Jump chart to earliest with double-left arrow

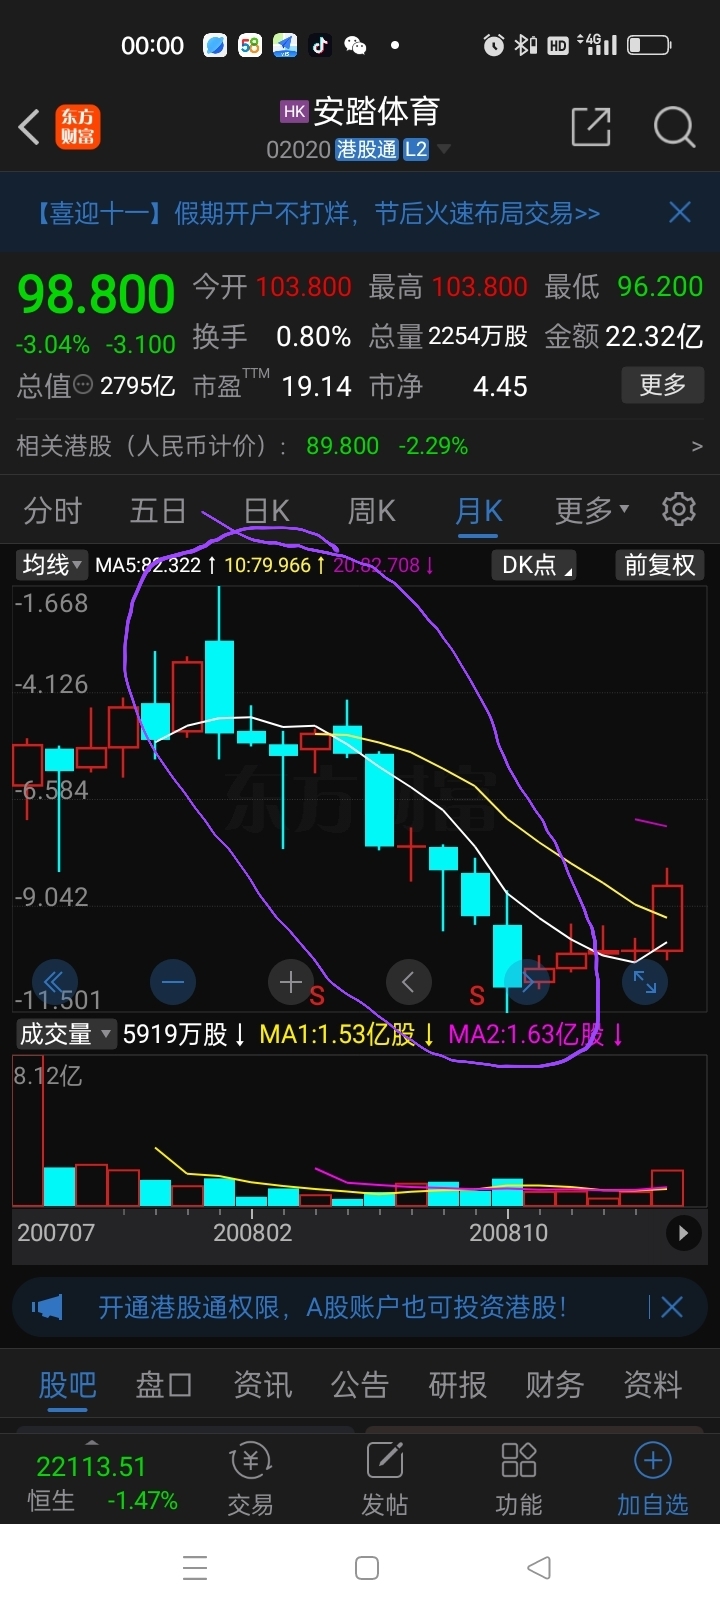click(54, 983)
